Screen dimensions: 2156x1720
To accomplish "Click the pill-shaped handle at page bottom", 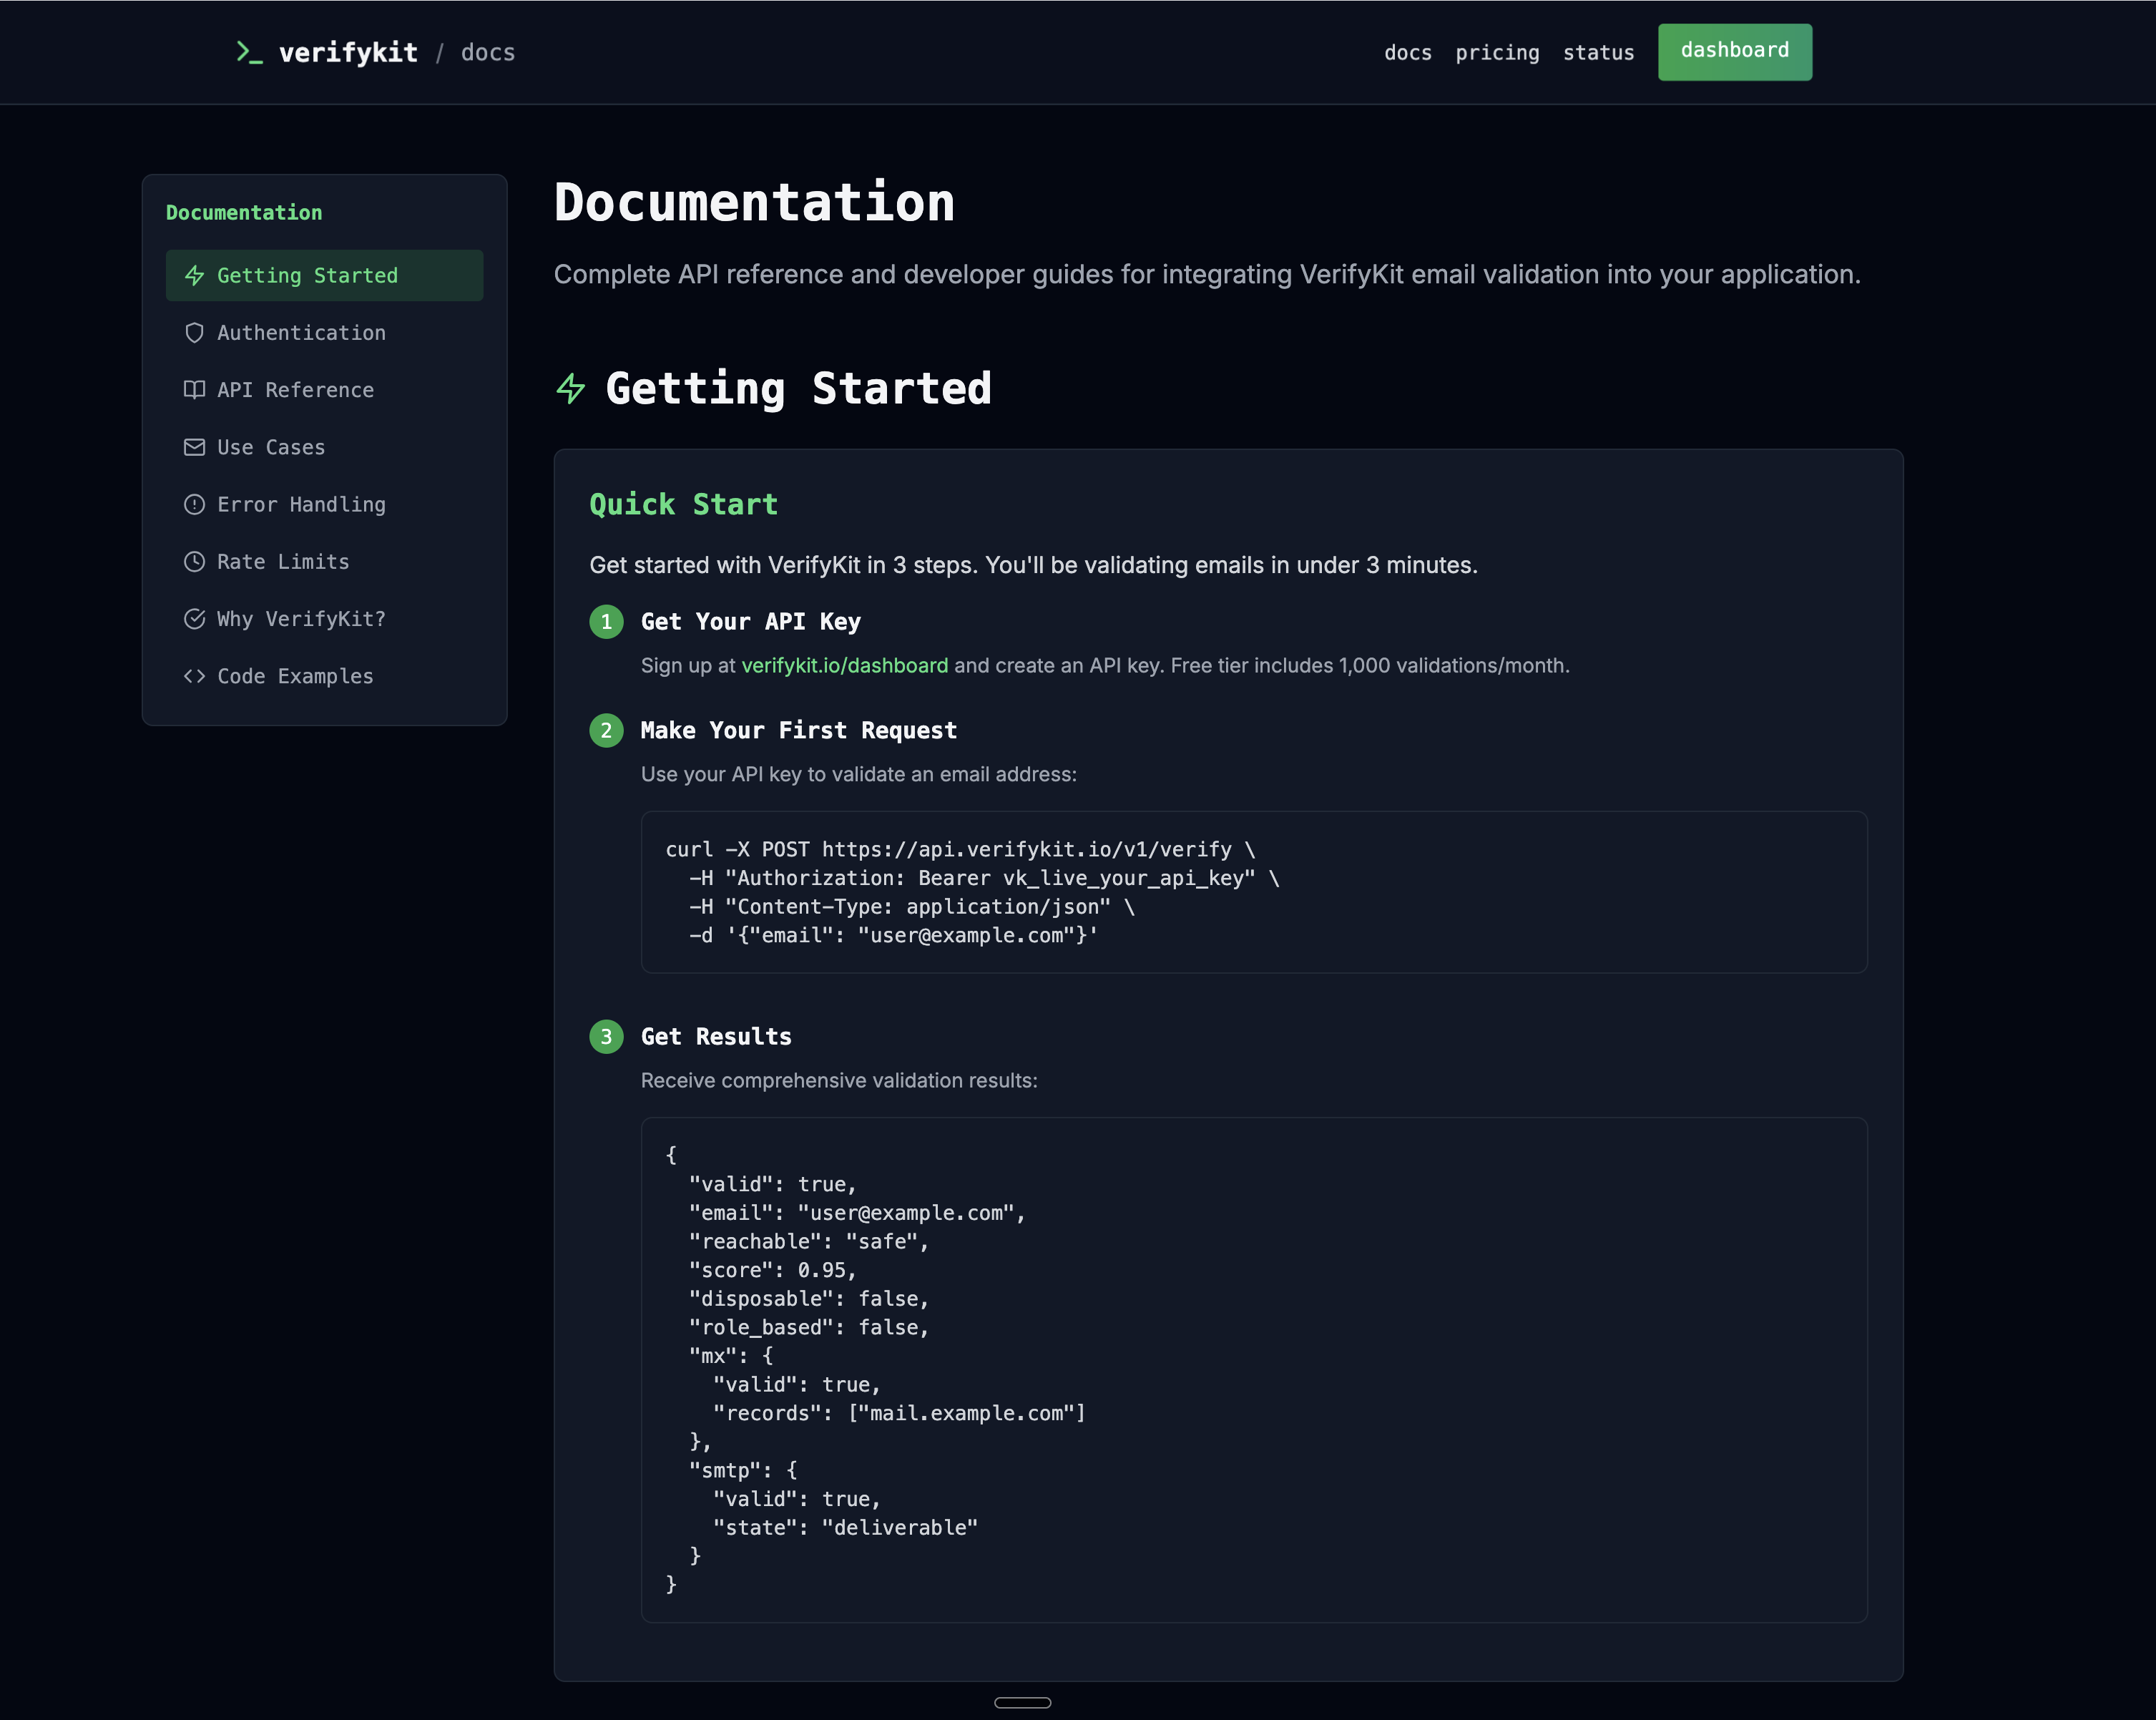I will tap(1023, 1702).
